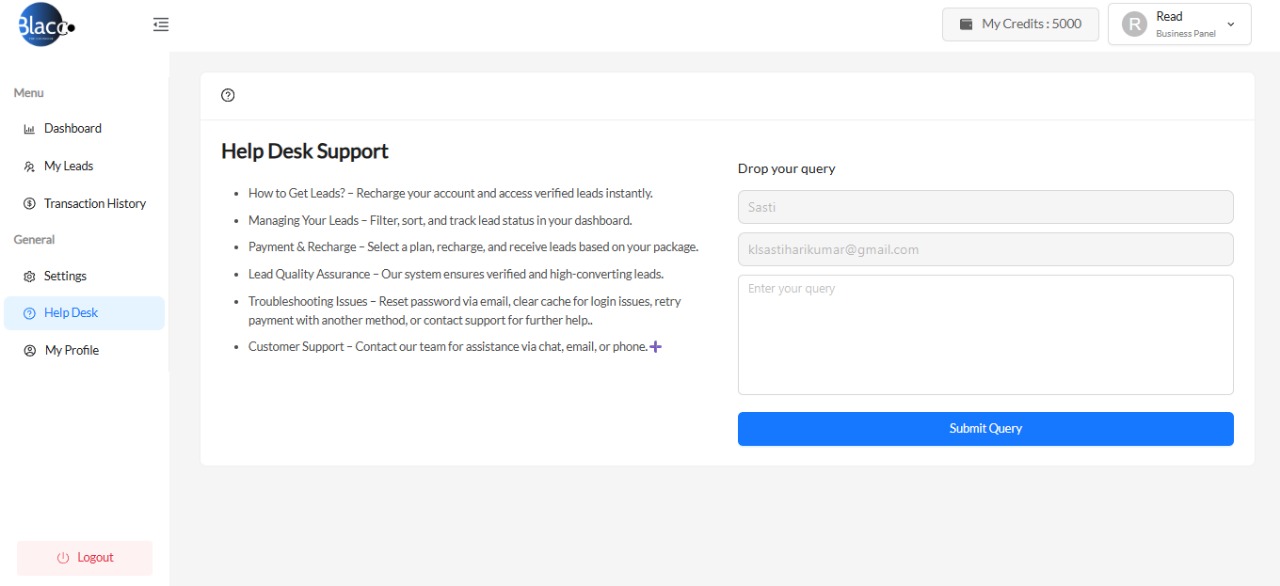Click the Business Panel subtitle text

pos(1186,34)
